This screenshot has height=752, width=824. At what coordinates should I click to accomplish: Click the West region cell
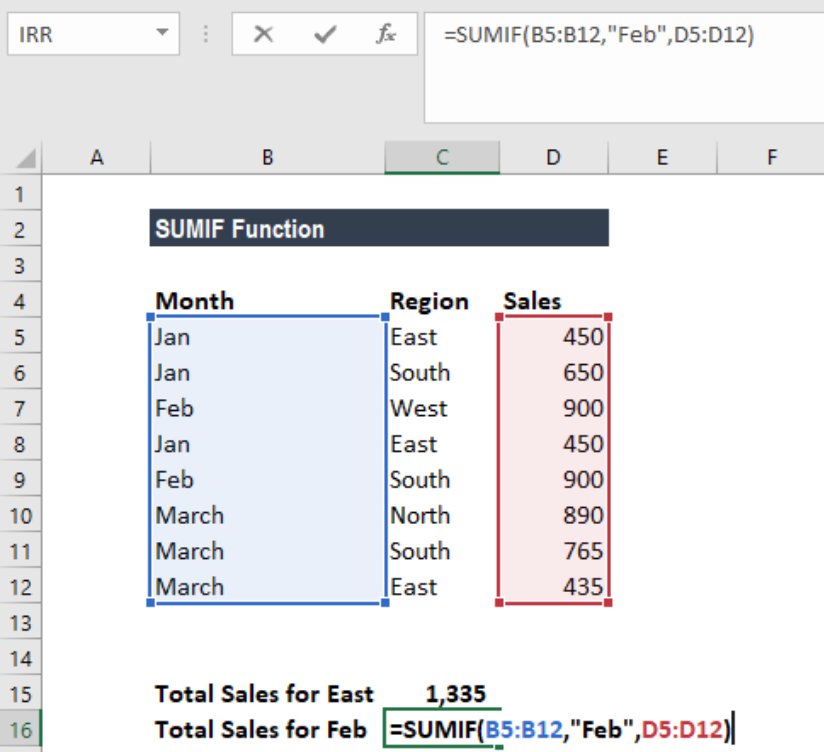(442, 408)
